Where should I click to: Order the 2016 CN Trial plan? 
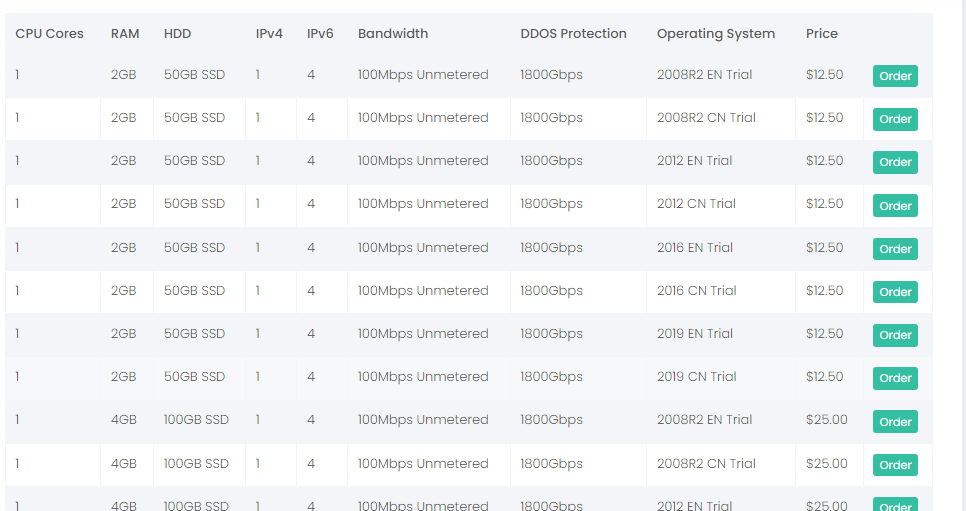tap(895, 292)
